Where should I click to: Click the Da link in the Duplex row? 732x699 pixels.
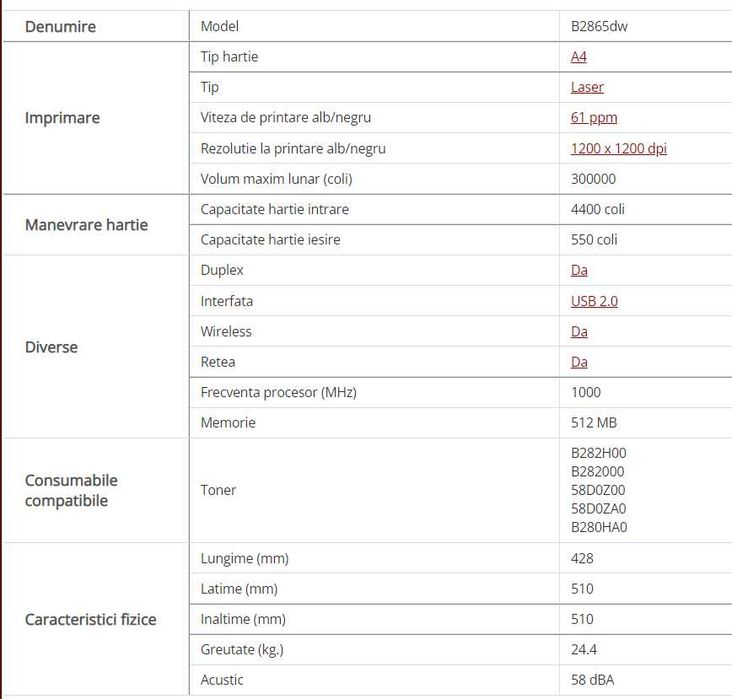(x=579, y=270)
